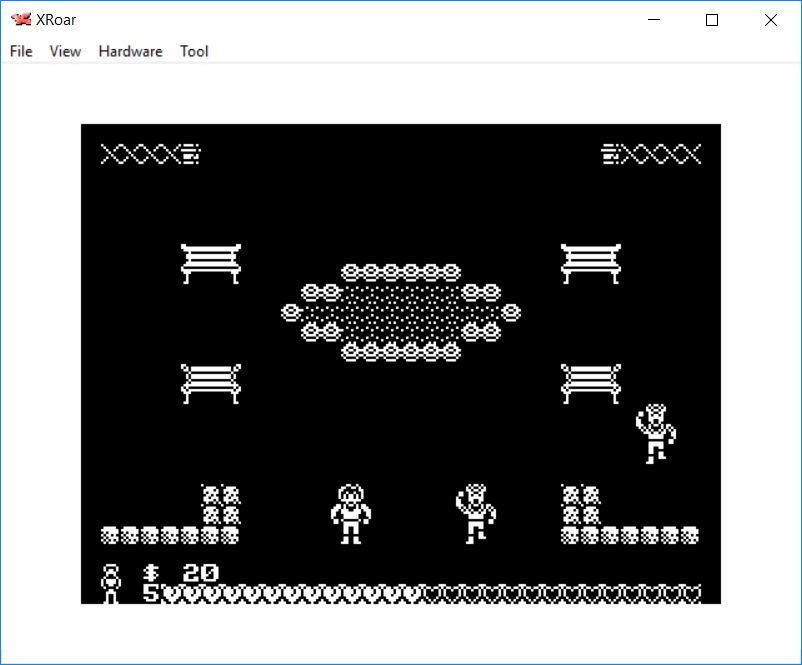802x665 pixels.
Task: Click the $ 20 money counter
Action: [181, 573]
